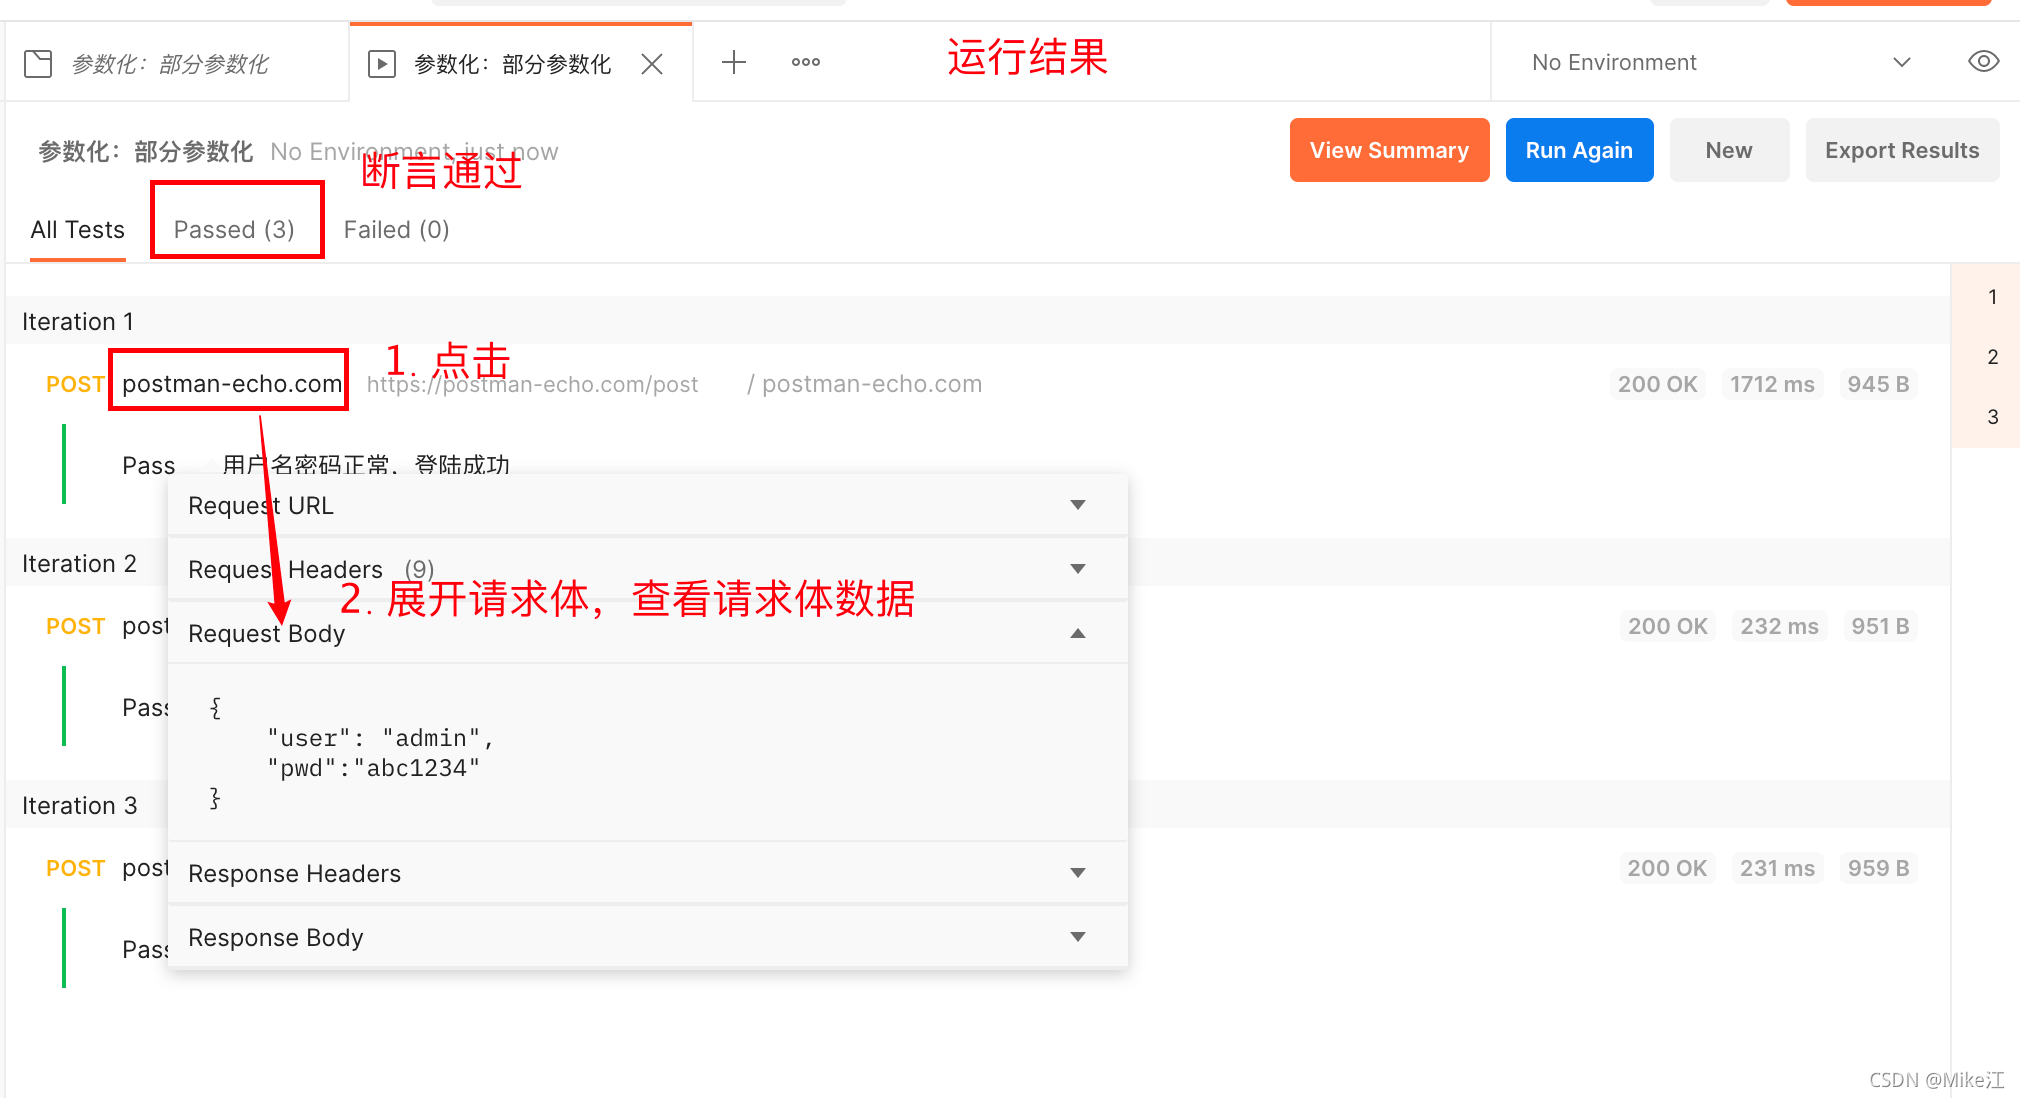Switch to the Failed (0) tab

pos(396,230)
